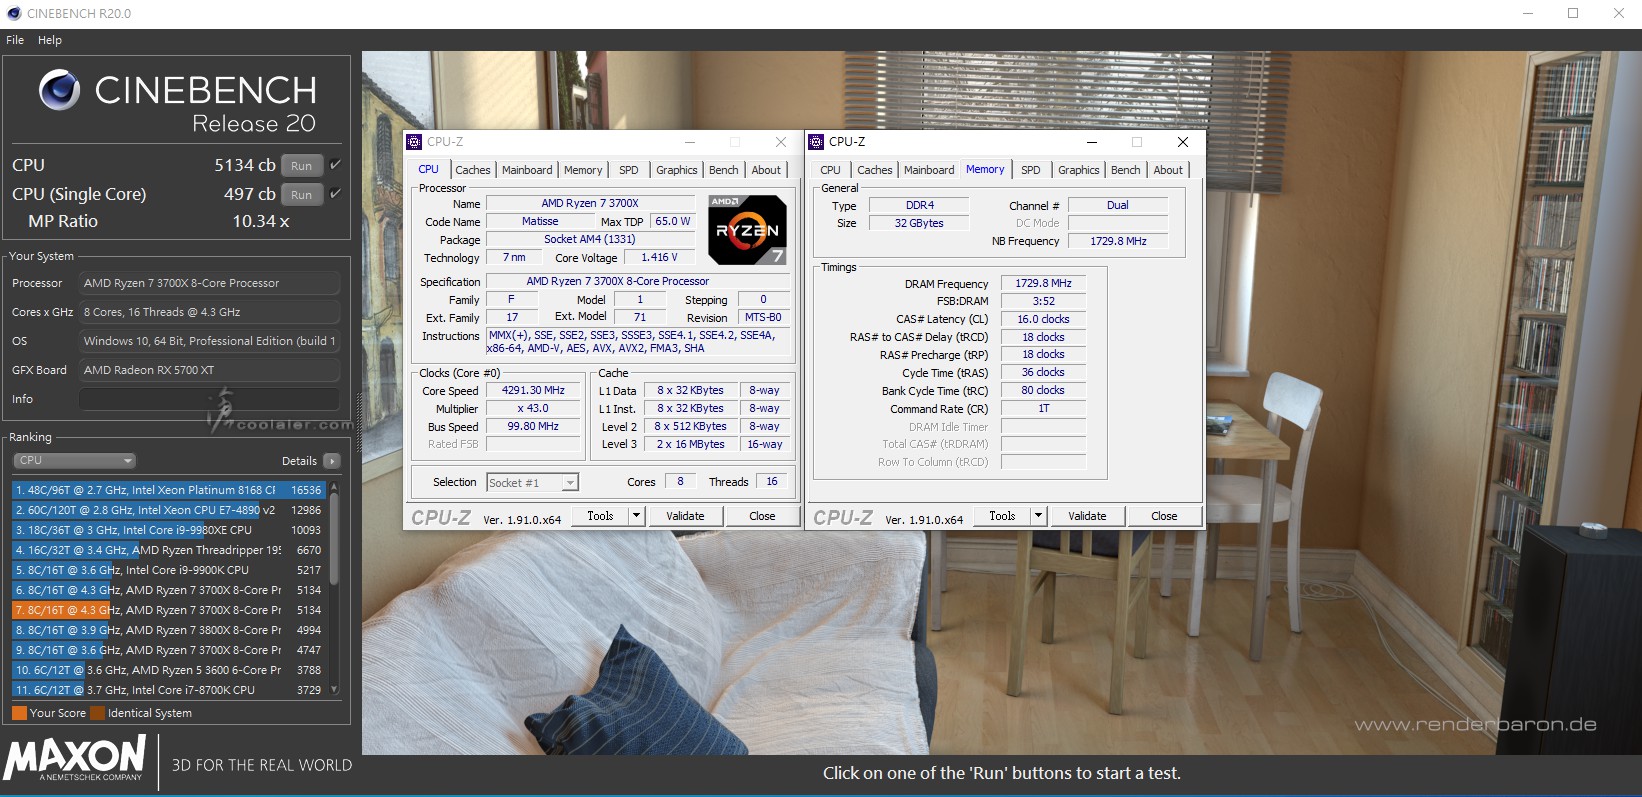Click the Info input field

click(209, 399)
